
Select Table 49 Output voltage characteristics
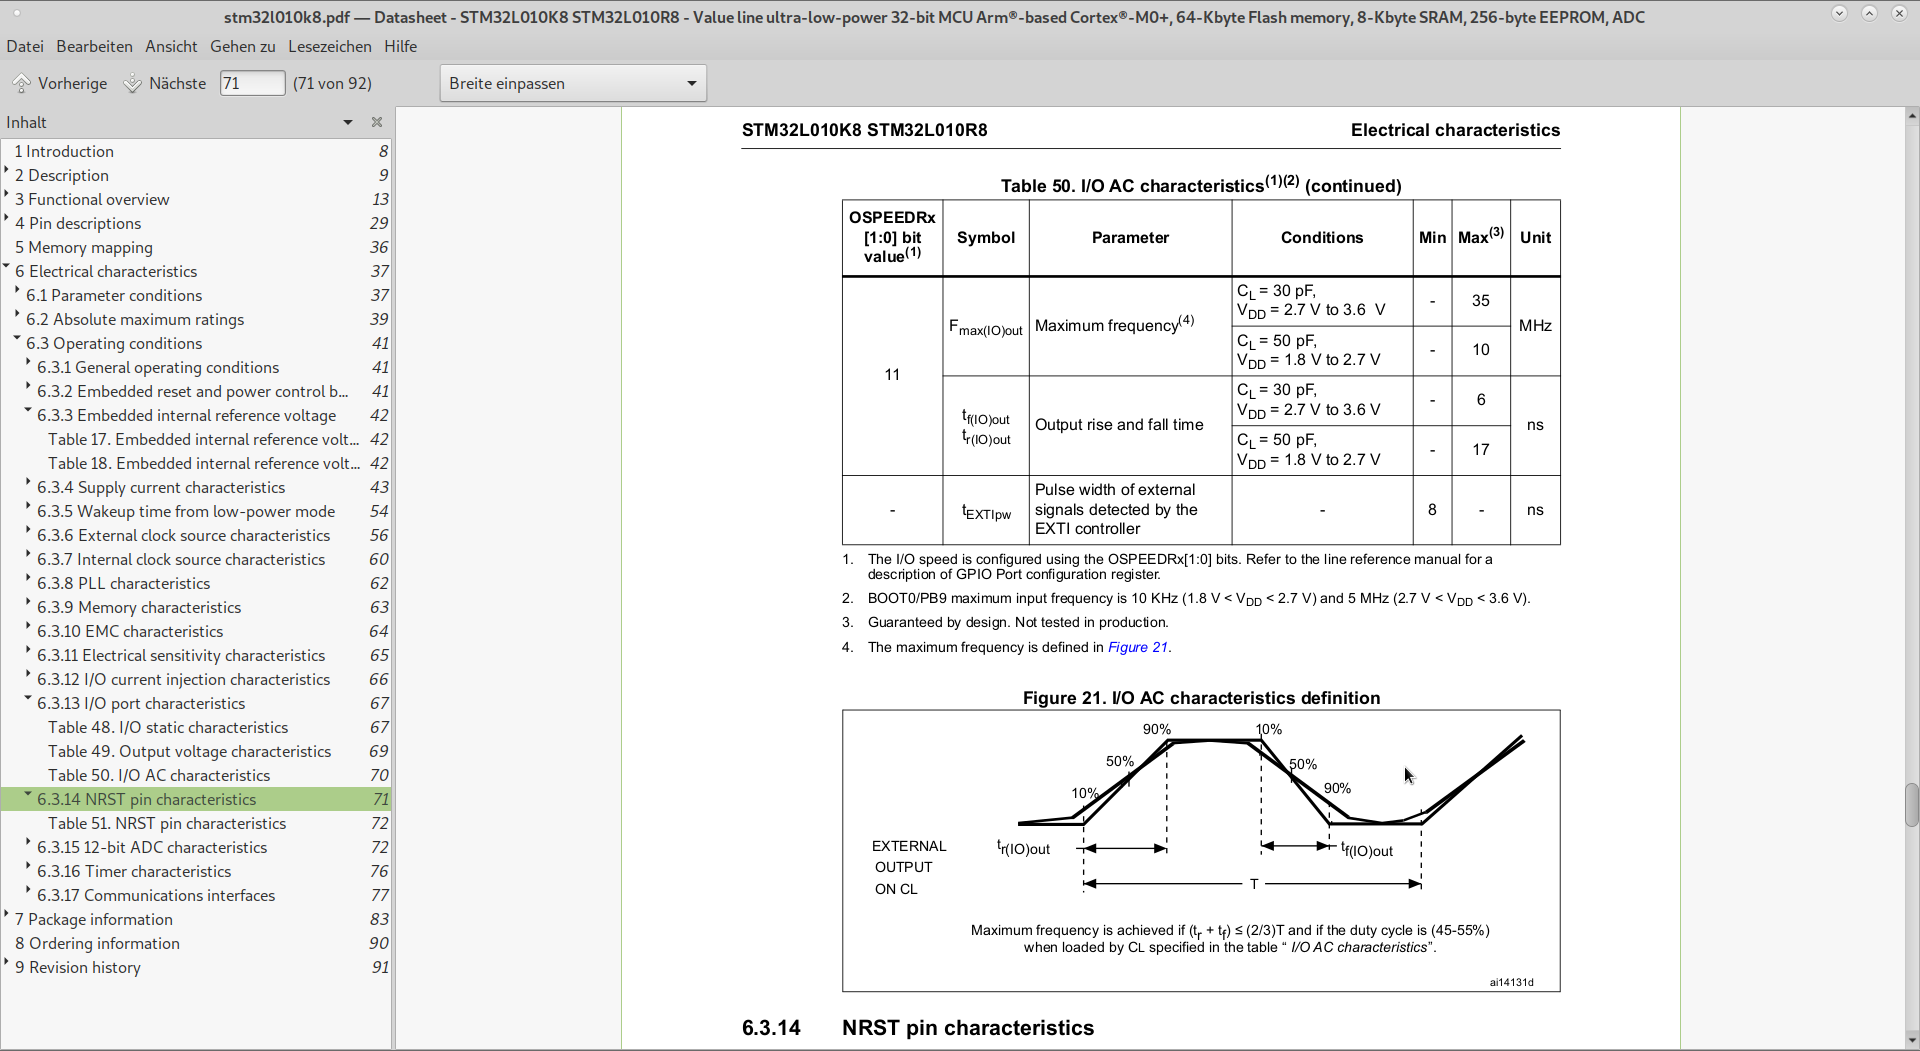196,751
